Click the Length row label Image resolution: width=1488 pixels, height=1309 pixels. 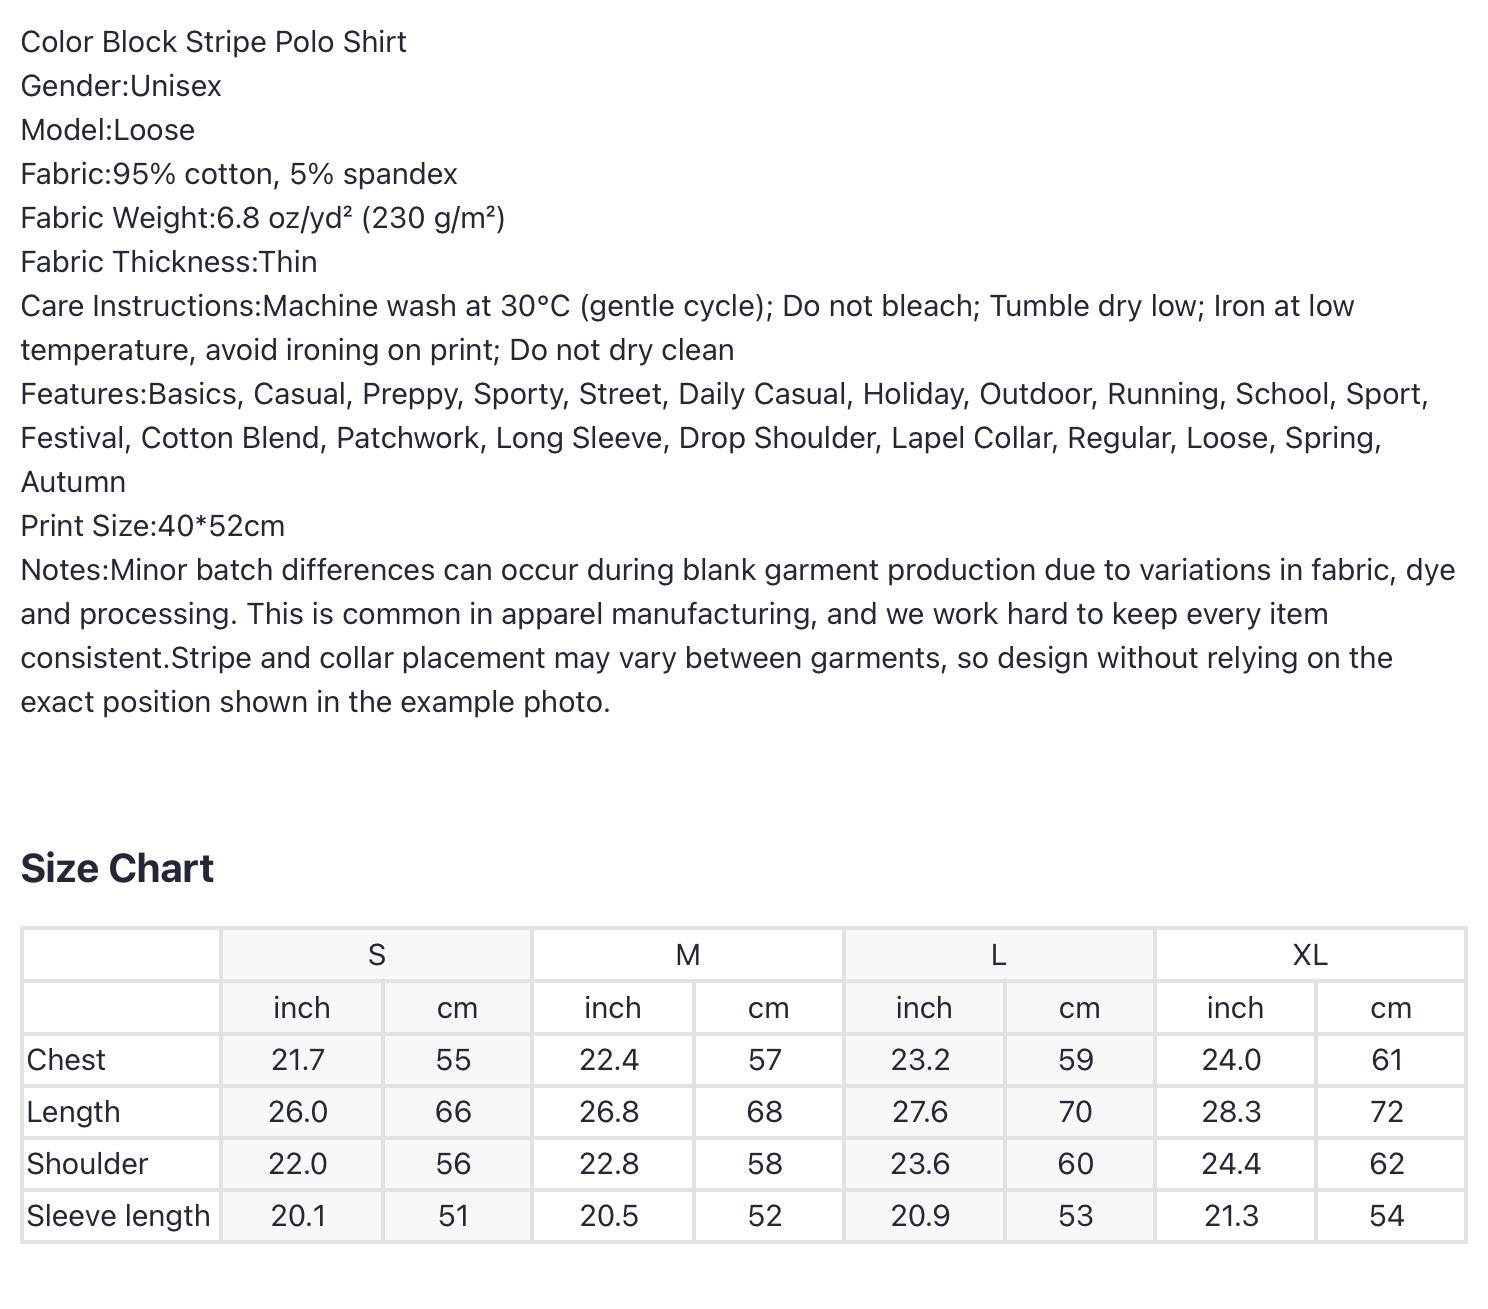pyautogui.click(x=73, y=1112)
